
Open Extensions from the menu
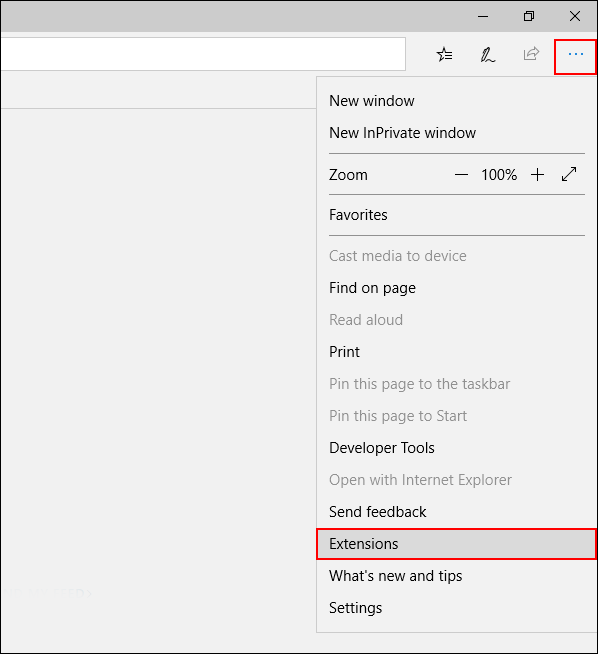(x=457, y=544)
